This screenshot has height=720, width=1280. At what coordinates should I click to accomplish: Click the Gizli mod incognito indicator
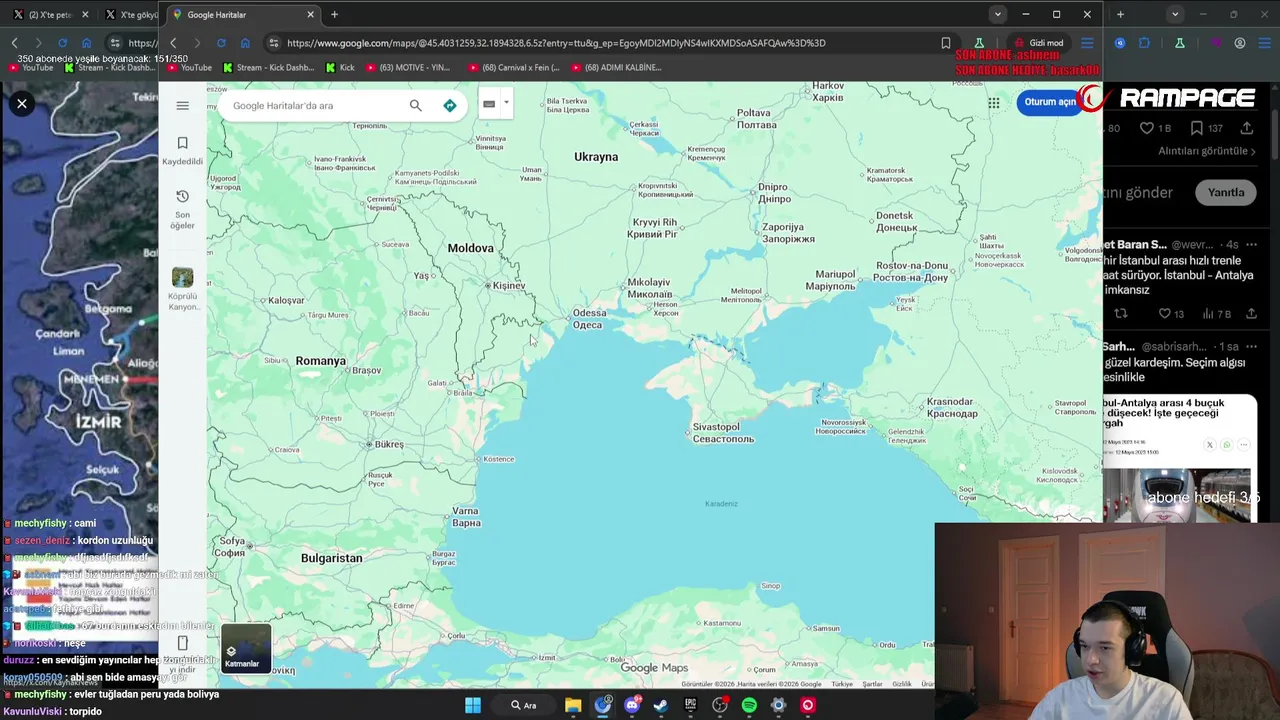click(x=1038, y=43)
